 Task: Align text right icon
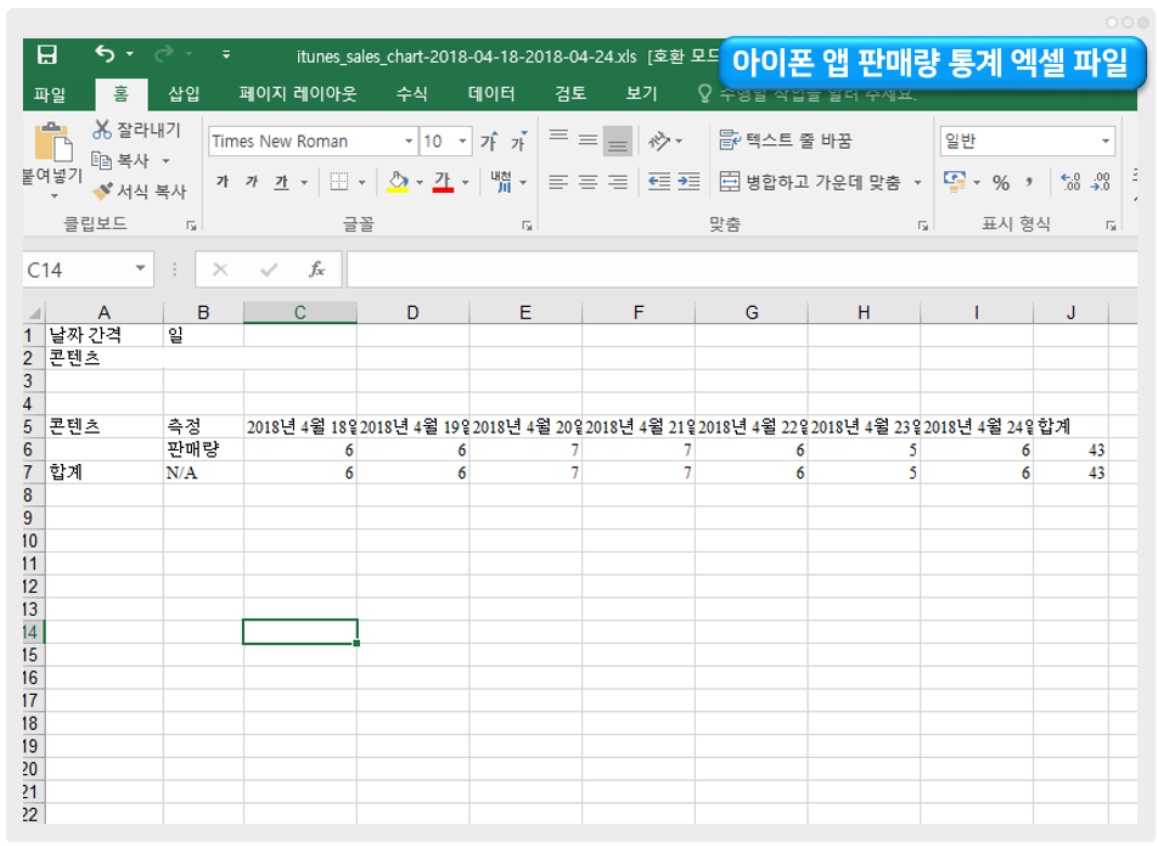618,181
